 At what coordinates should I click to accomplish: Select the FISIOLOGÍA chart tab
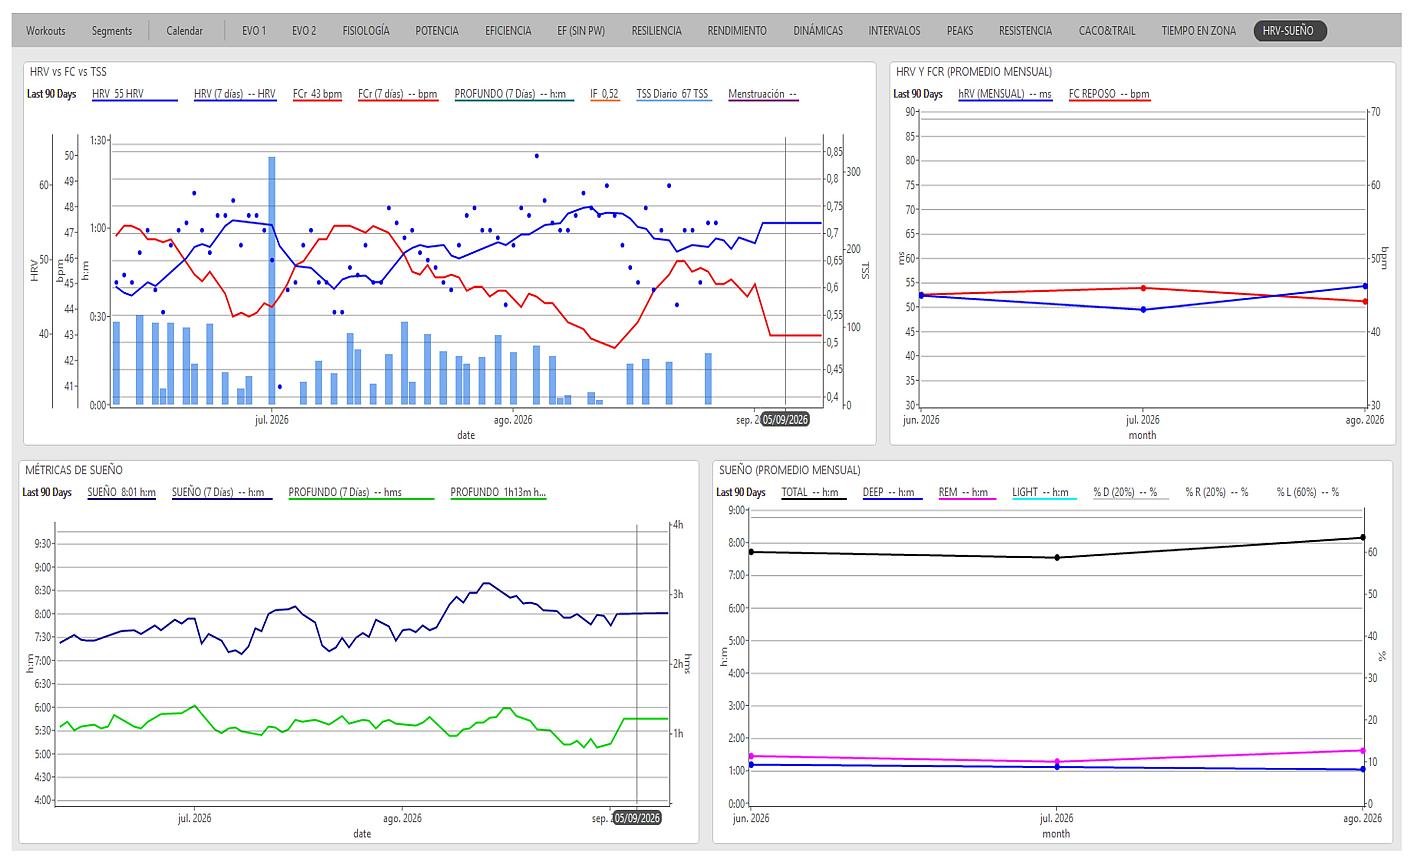(x=366, y=31)
